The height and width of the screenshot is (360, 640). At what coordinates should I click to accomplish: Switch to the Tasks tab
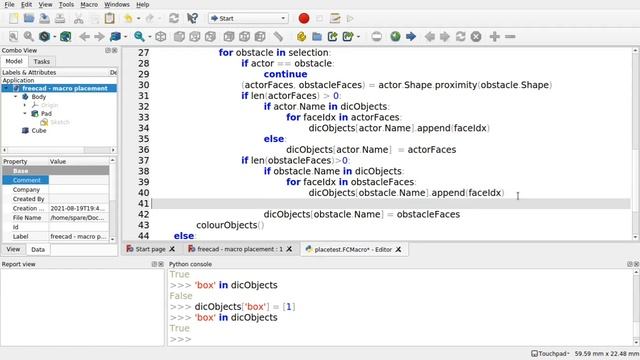(x=42, y=61)
